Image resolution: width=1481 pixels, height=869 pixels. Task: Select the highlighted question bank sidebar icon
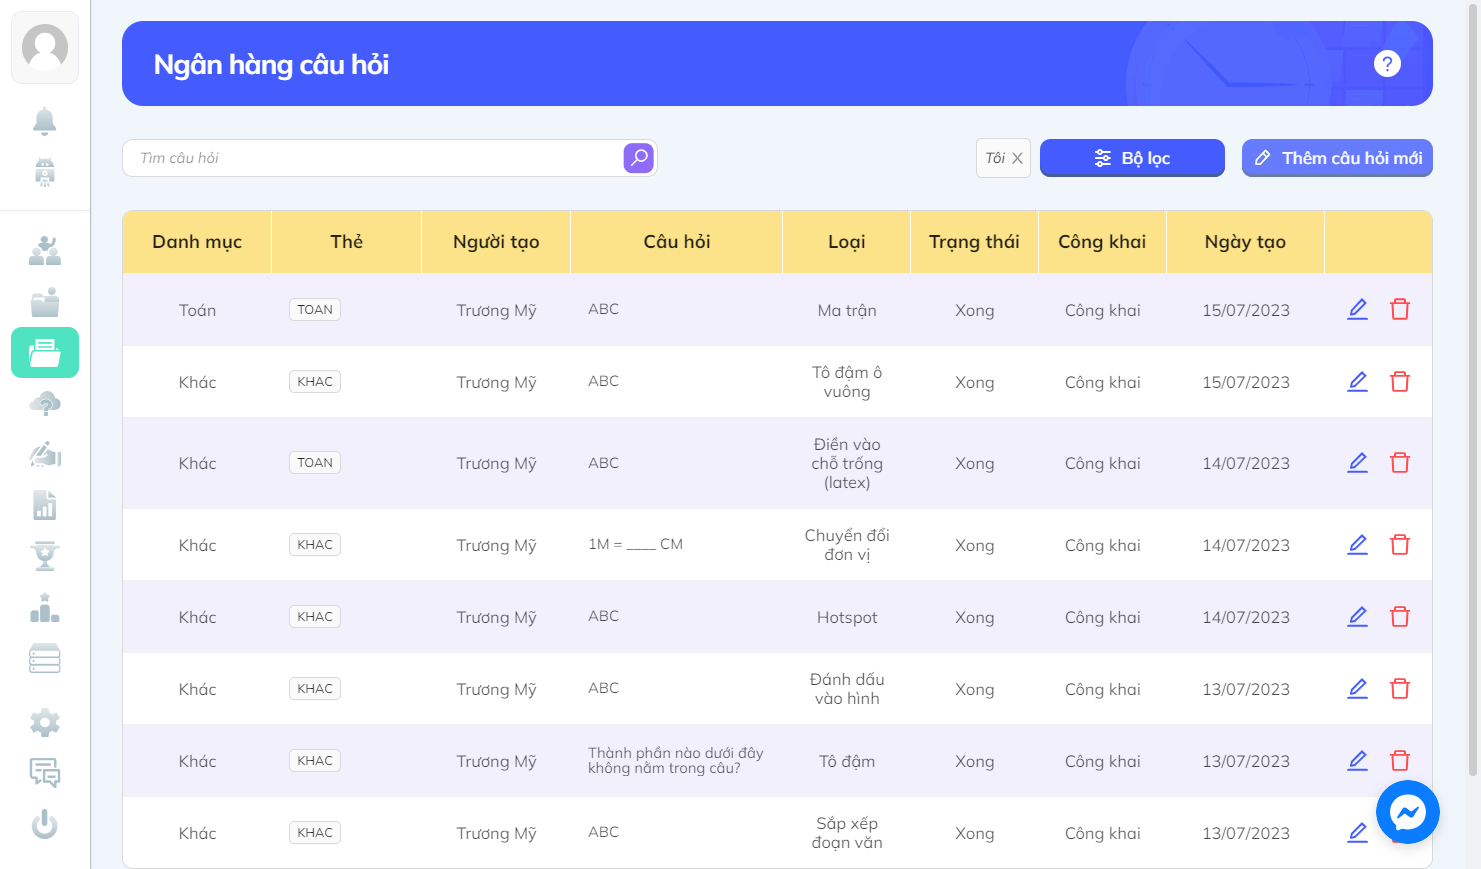[x=45, y=352]
